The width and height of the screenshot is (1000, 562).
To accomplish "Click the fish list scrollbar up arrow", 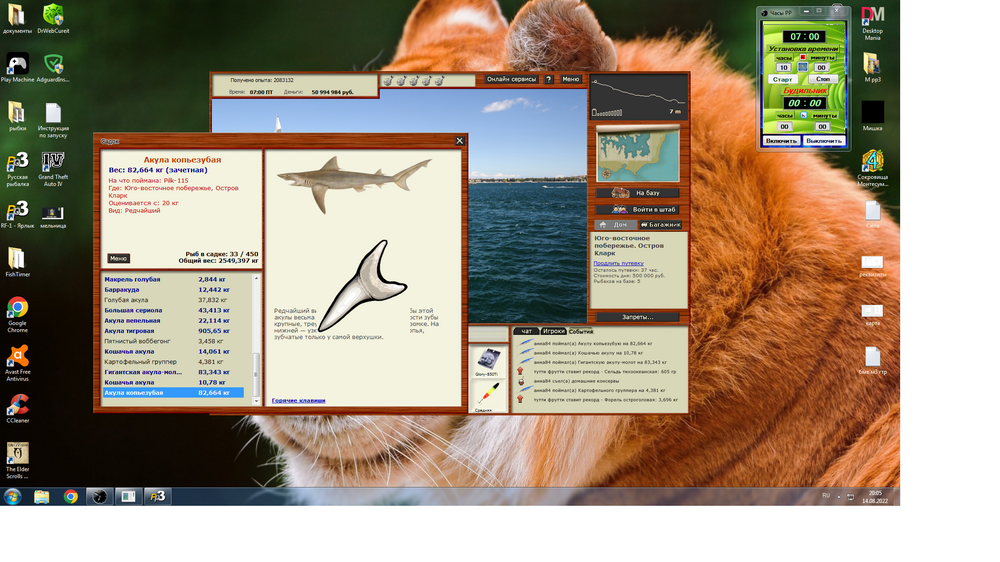I will 256,279.
